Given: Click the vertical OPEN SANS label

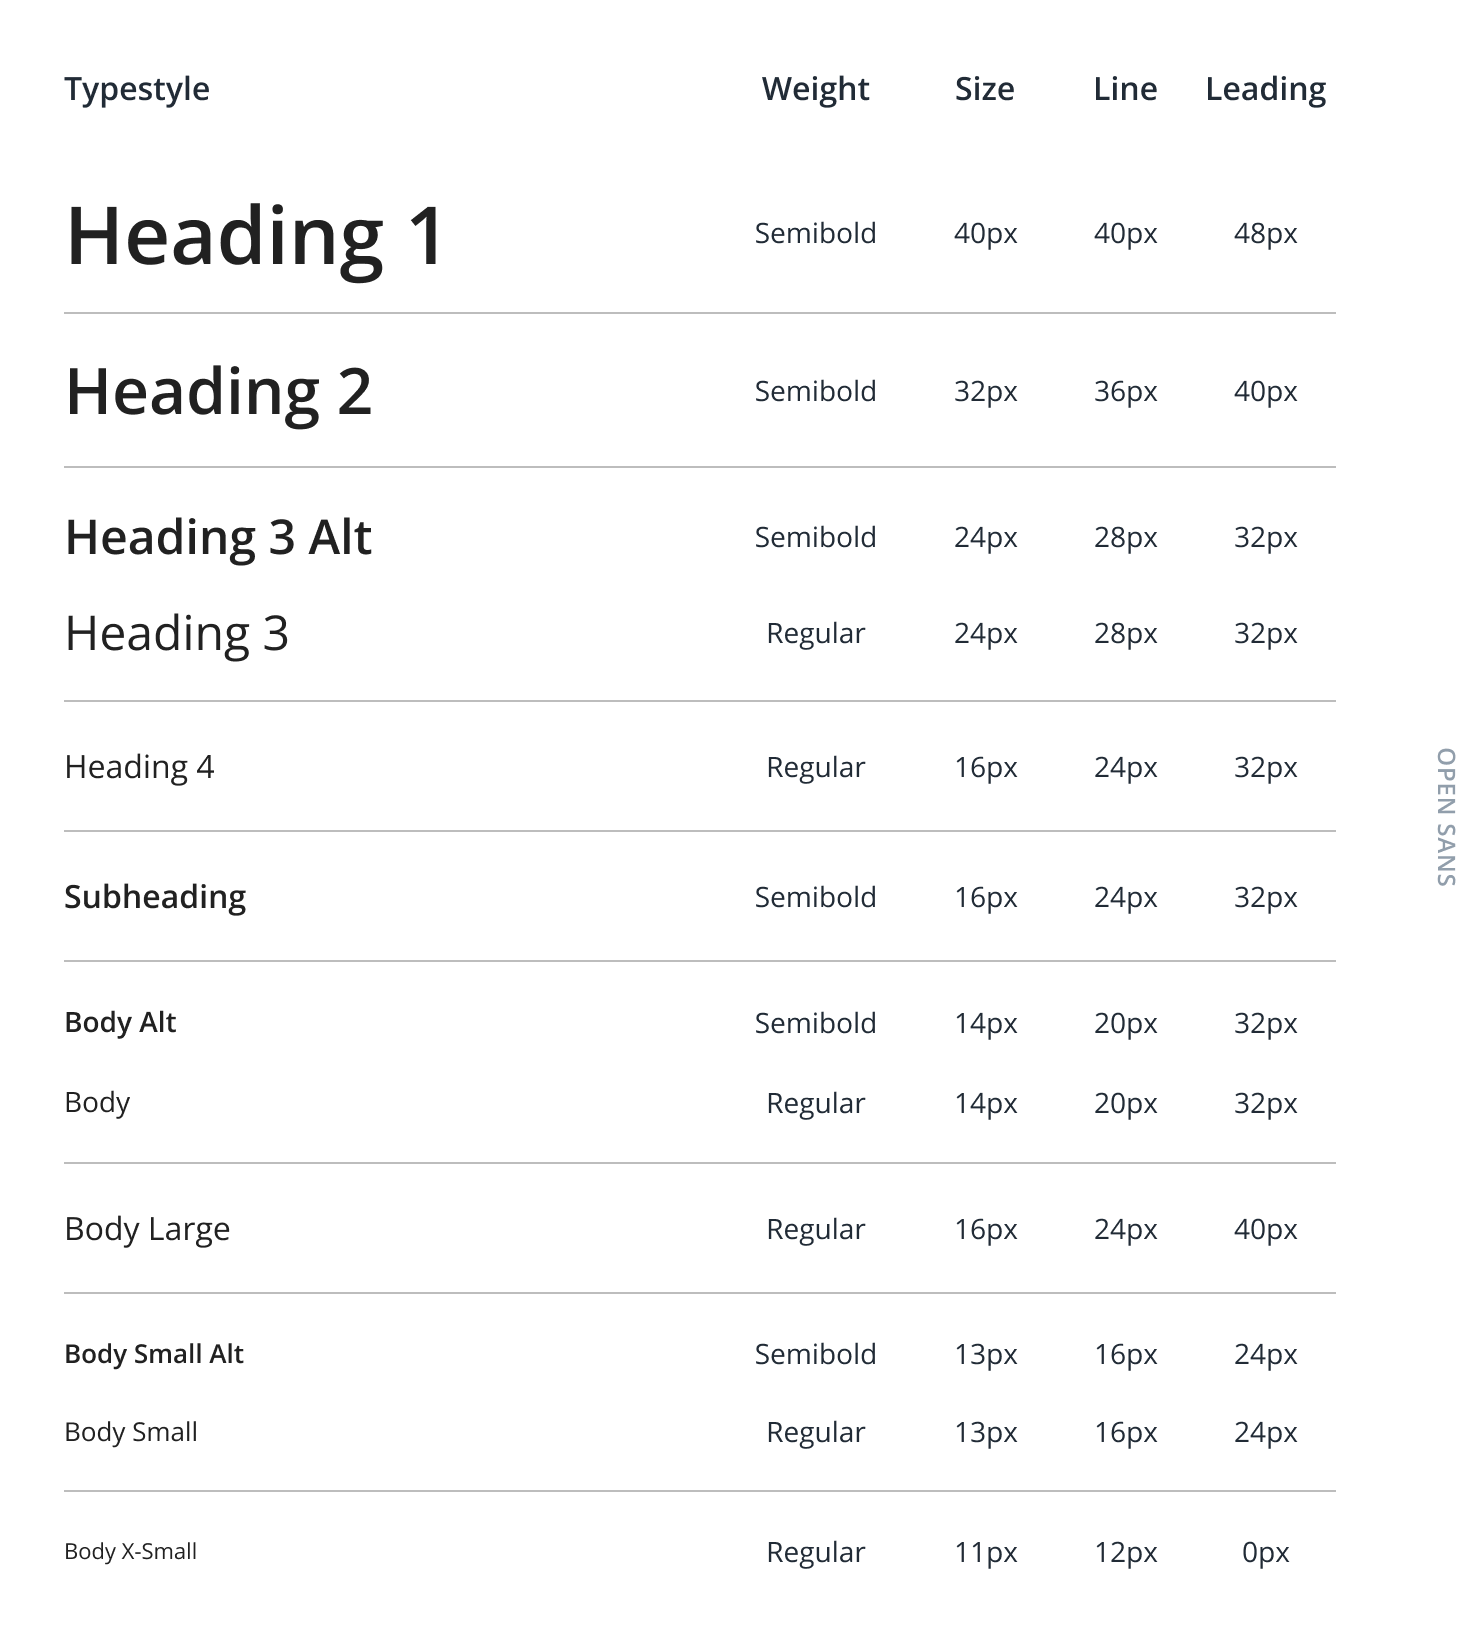Looking at the screenshot, I should click(x=1445, y=817).
